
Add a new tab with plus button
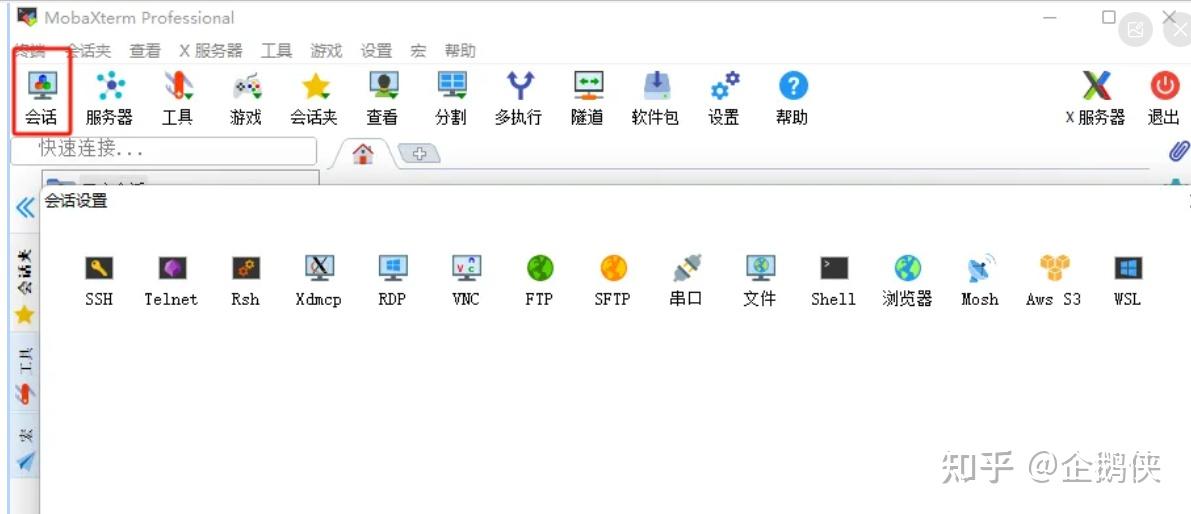(x=419, y=154)
